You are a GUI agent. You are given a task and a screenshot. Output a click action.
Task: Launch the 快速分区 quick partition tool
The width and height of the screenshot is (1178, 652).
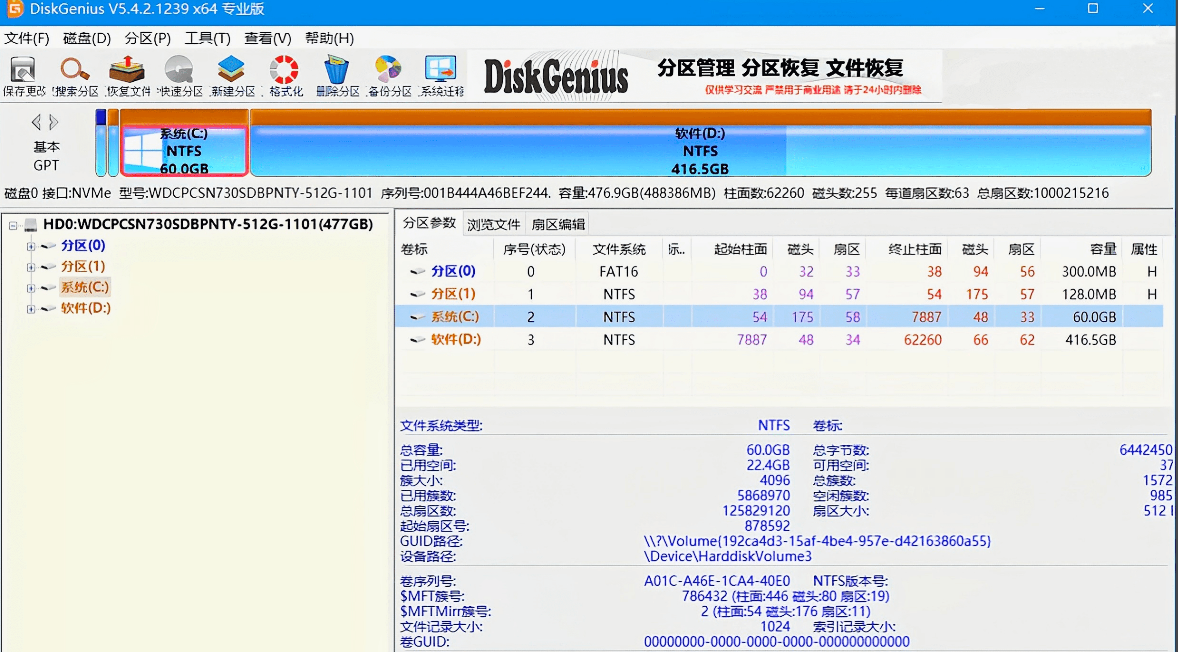pyautogui.click(x=180, y=72)
